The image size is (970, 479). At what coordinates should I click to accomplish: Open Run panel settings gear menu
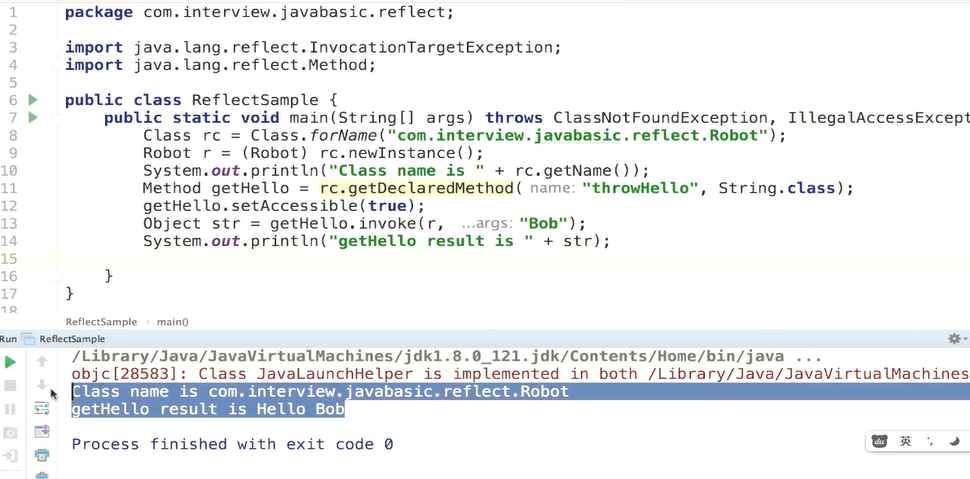click(x=955, y=339)
